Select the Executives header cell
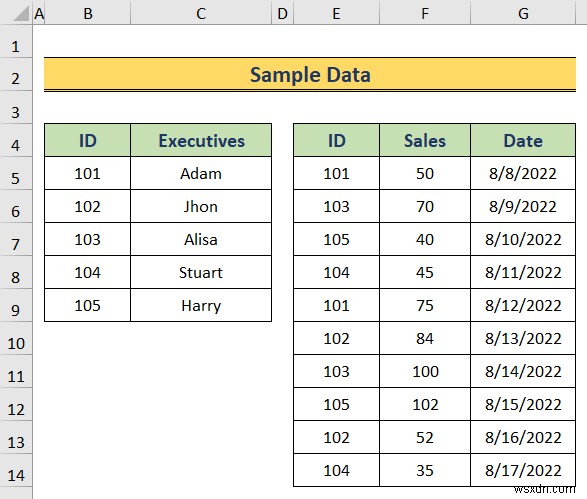The image size is (587, 499). (201, 140)
